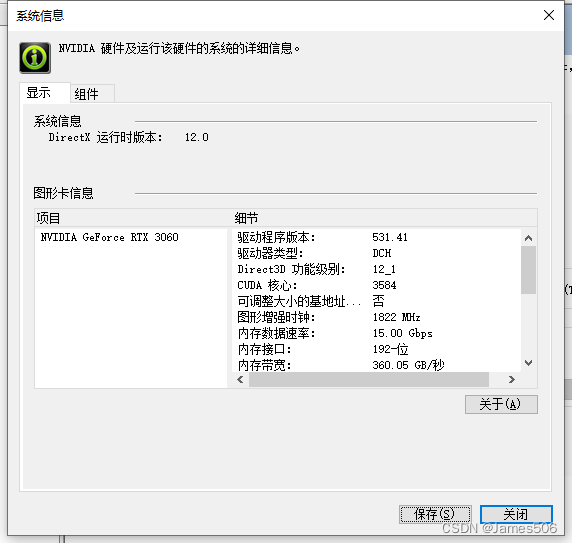Select memory bandwidth 360.05 GB/秒

[x=408, y=365]
